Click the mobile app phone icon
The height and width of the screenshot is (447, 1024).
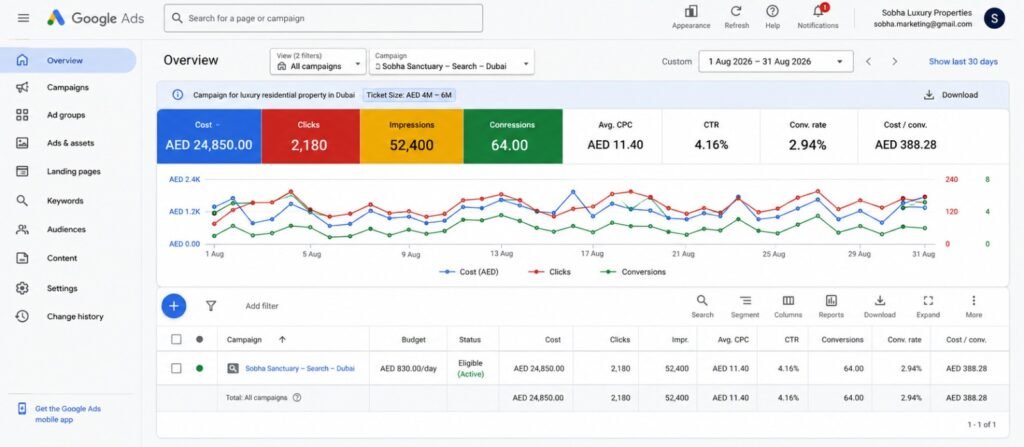tap(22, 409)
